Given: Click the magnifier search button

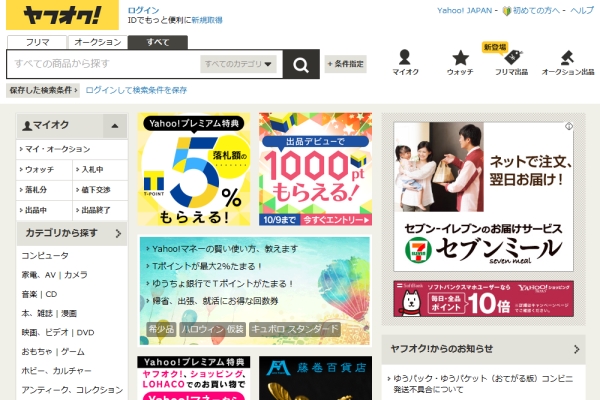Looking at the screenshot, I should point(301,64).
